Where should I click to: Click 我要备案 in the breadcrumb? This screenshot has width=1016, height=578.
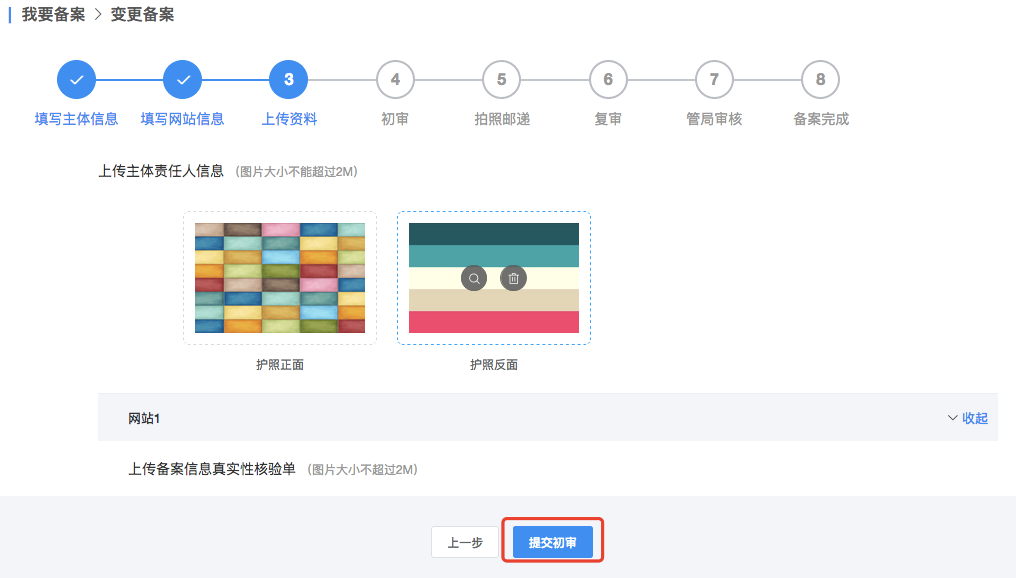point(53,15)
